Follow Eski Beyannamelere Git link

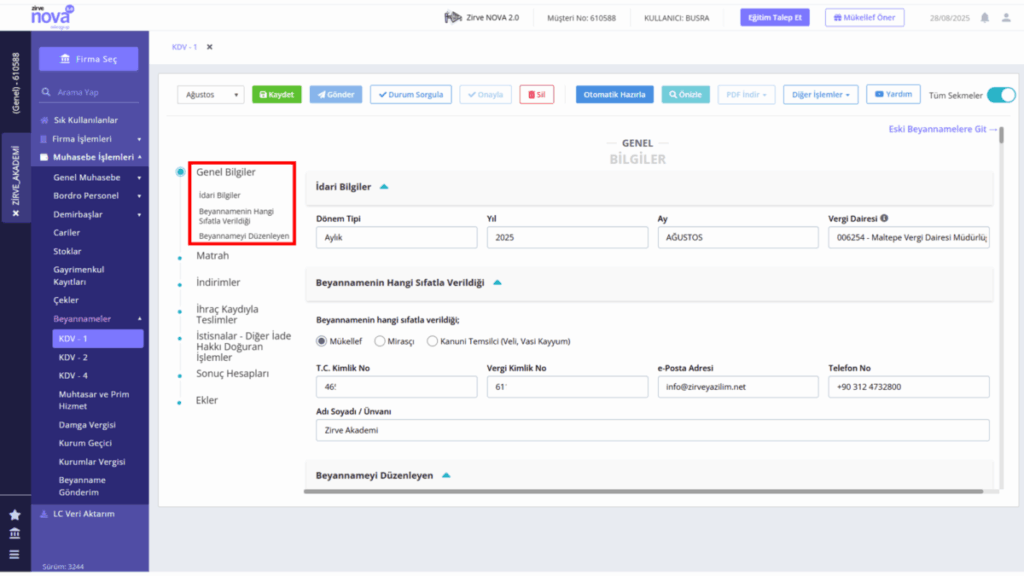coord(943,129)
